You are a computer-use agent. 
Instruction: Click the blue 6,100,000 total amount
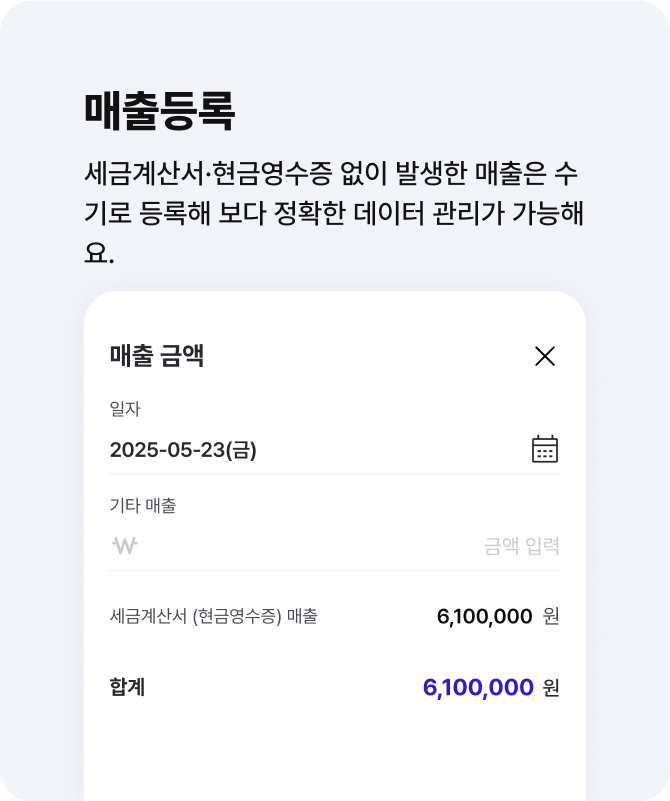pos(478,687)
